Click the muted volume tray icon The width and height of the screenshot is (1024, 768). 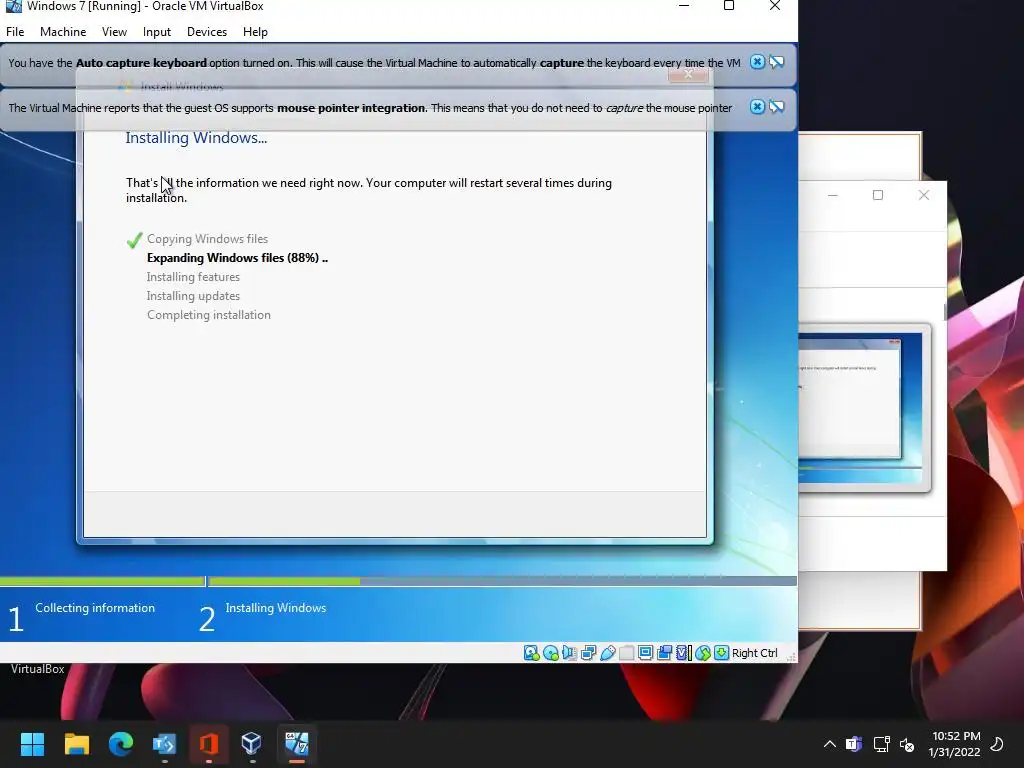click(907, 744)
